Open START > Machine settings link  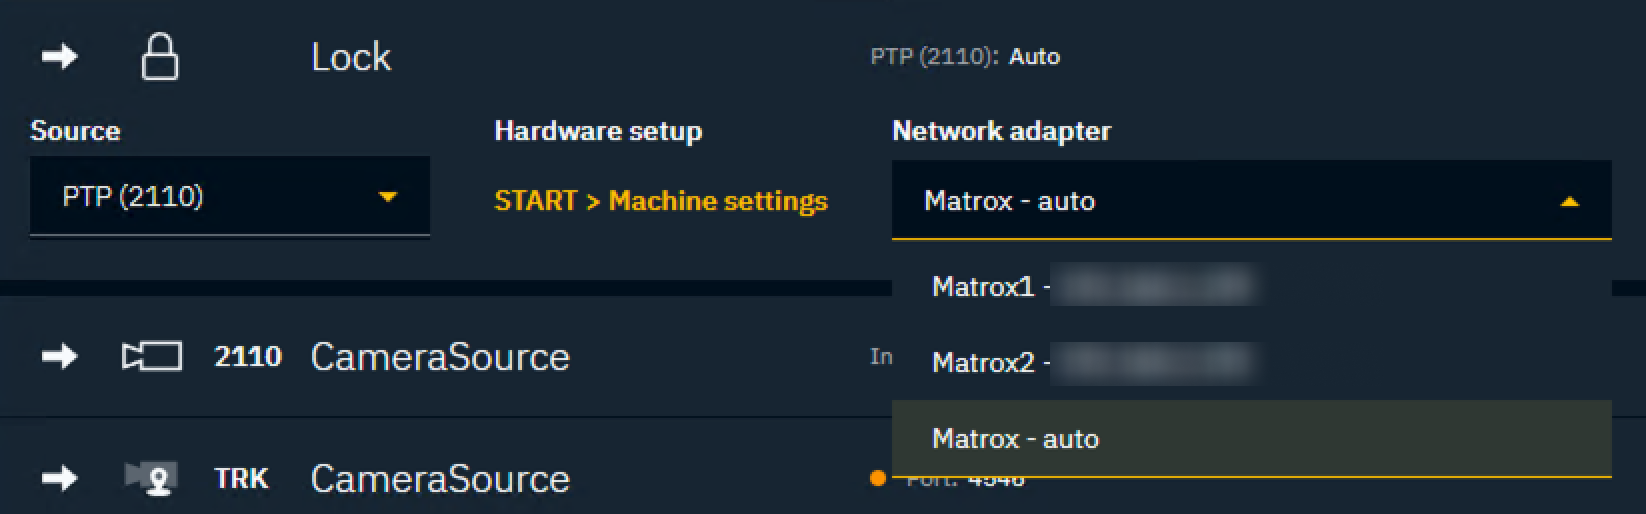pos(661,201)
